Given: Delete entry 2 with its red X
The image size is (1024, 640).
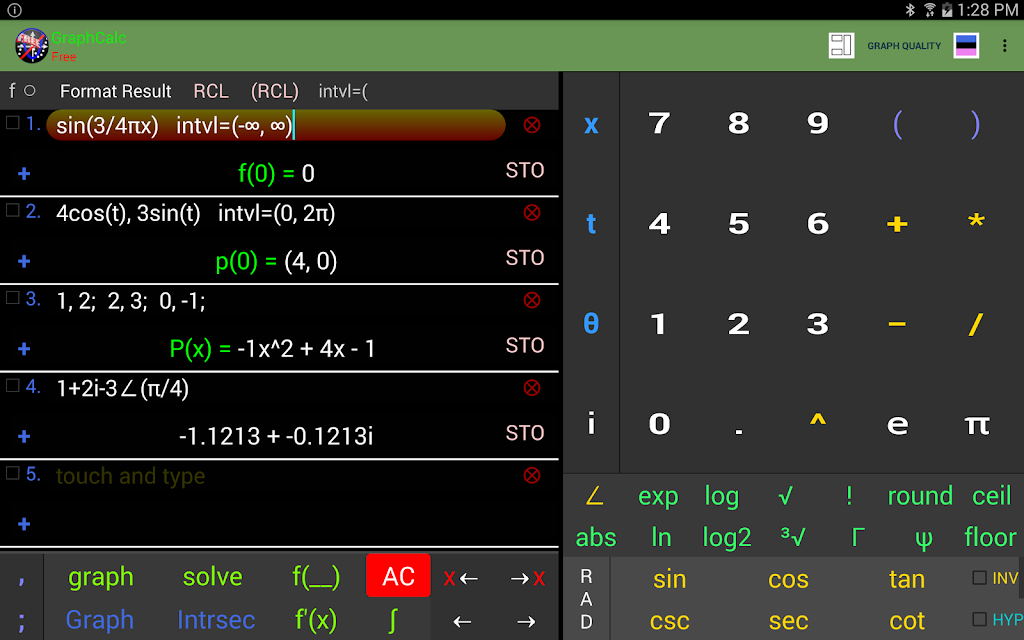Looking at the screenshot, I should point(532,212).
